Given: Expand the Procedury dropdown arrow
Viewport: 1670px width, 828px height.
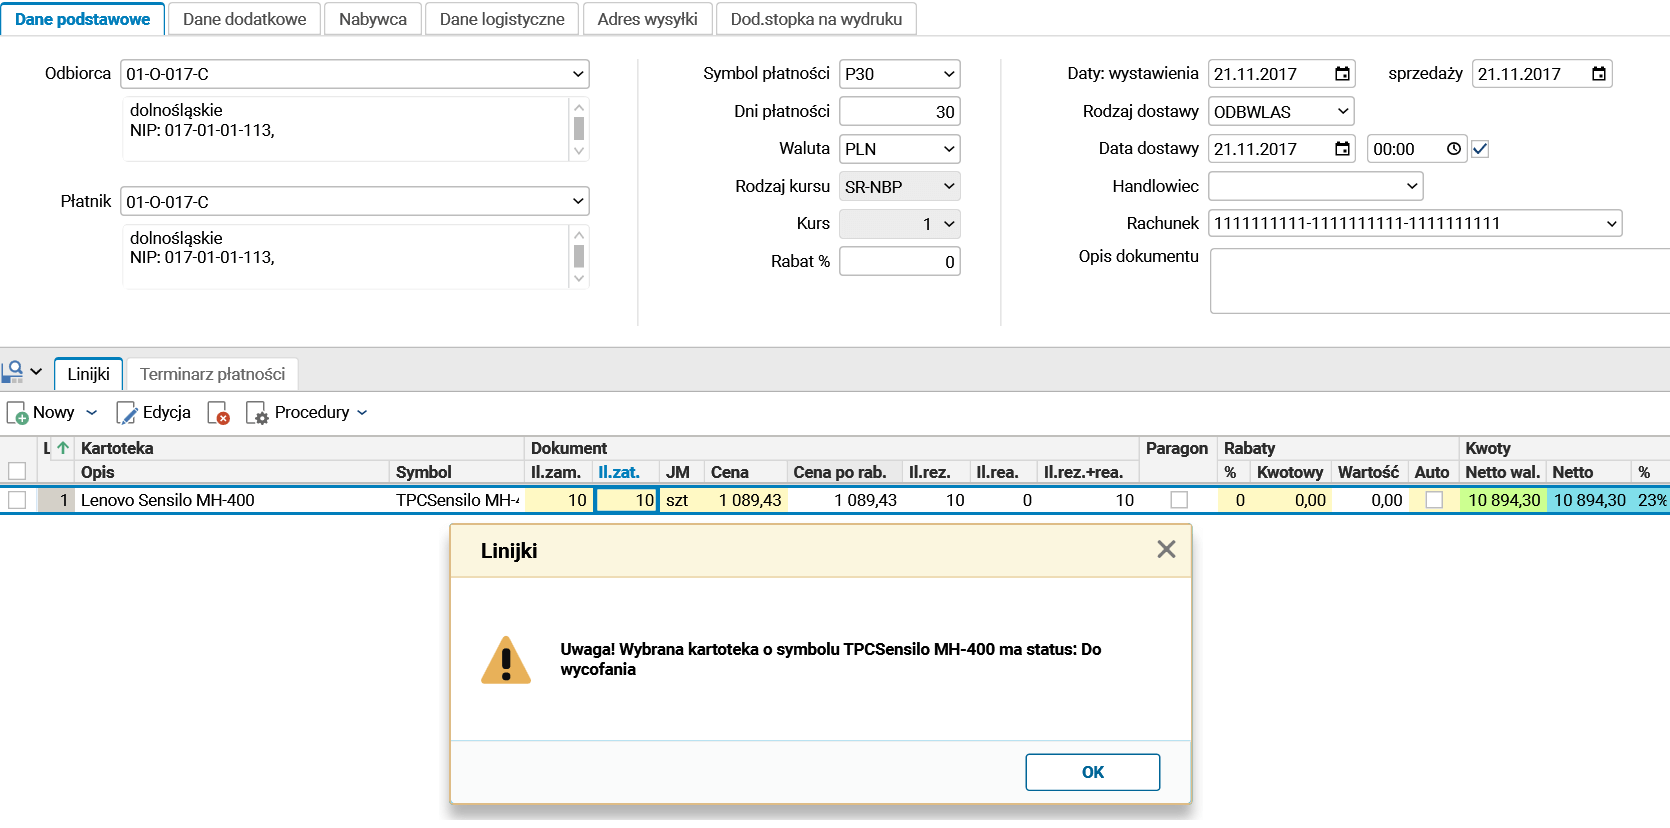Looking at the screenshot, I should (x=362, y=413).
